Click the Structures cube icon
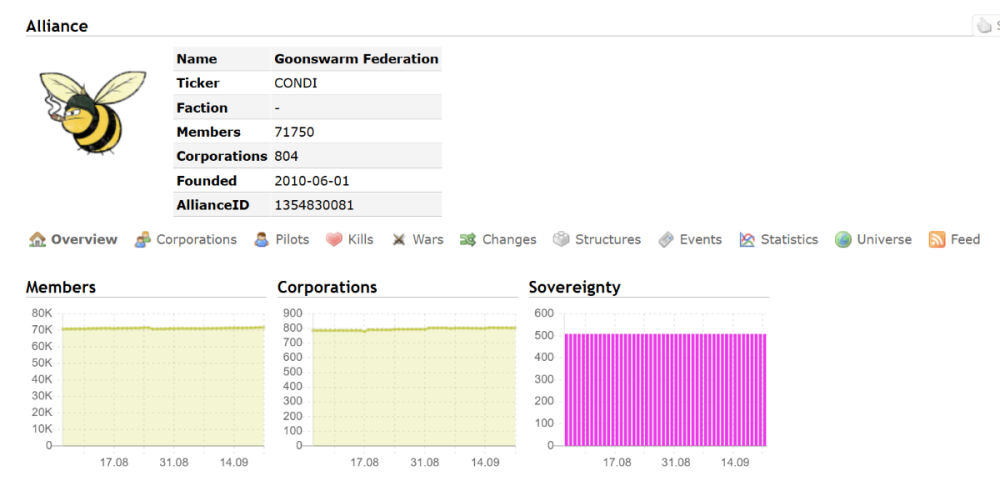 click(561, 240)
